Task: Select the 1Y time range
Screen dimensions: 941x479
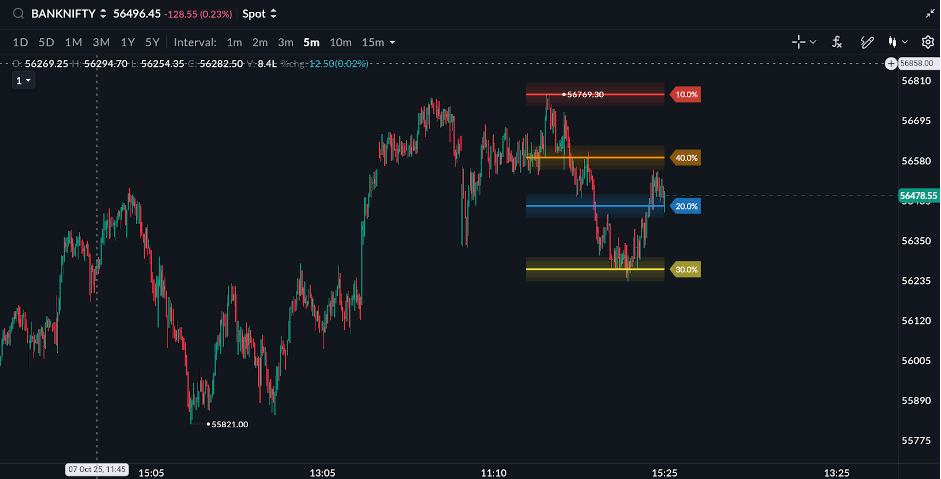Action: click(x=127, y=42)
